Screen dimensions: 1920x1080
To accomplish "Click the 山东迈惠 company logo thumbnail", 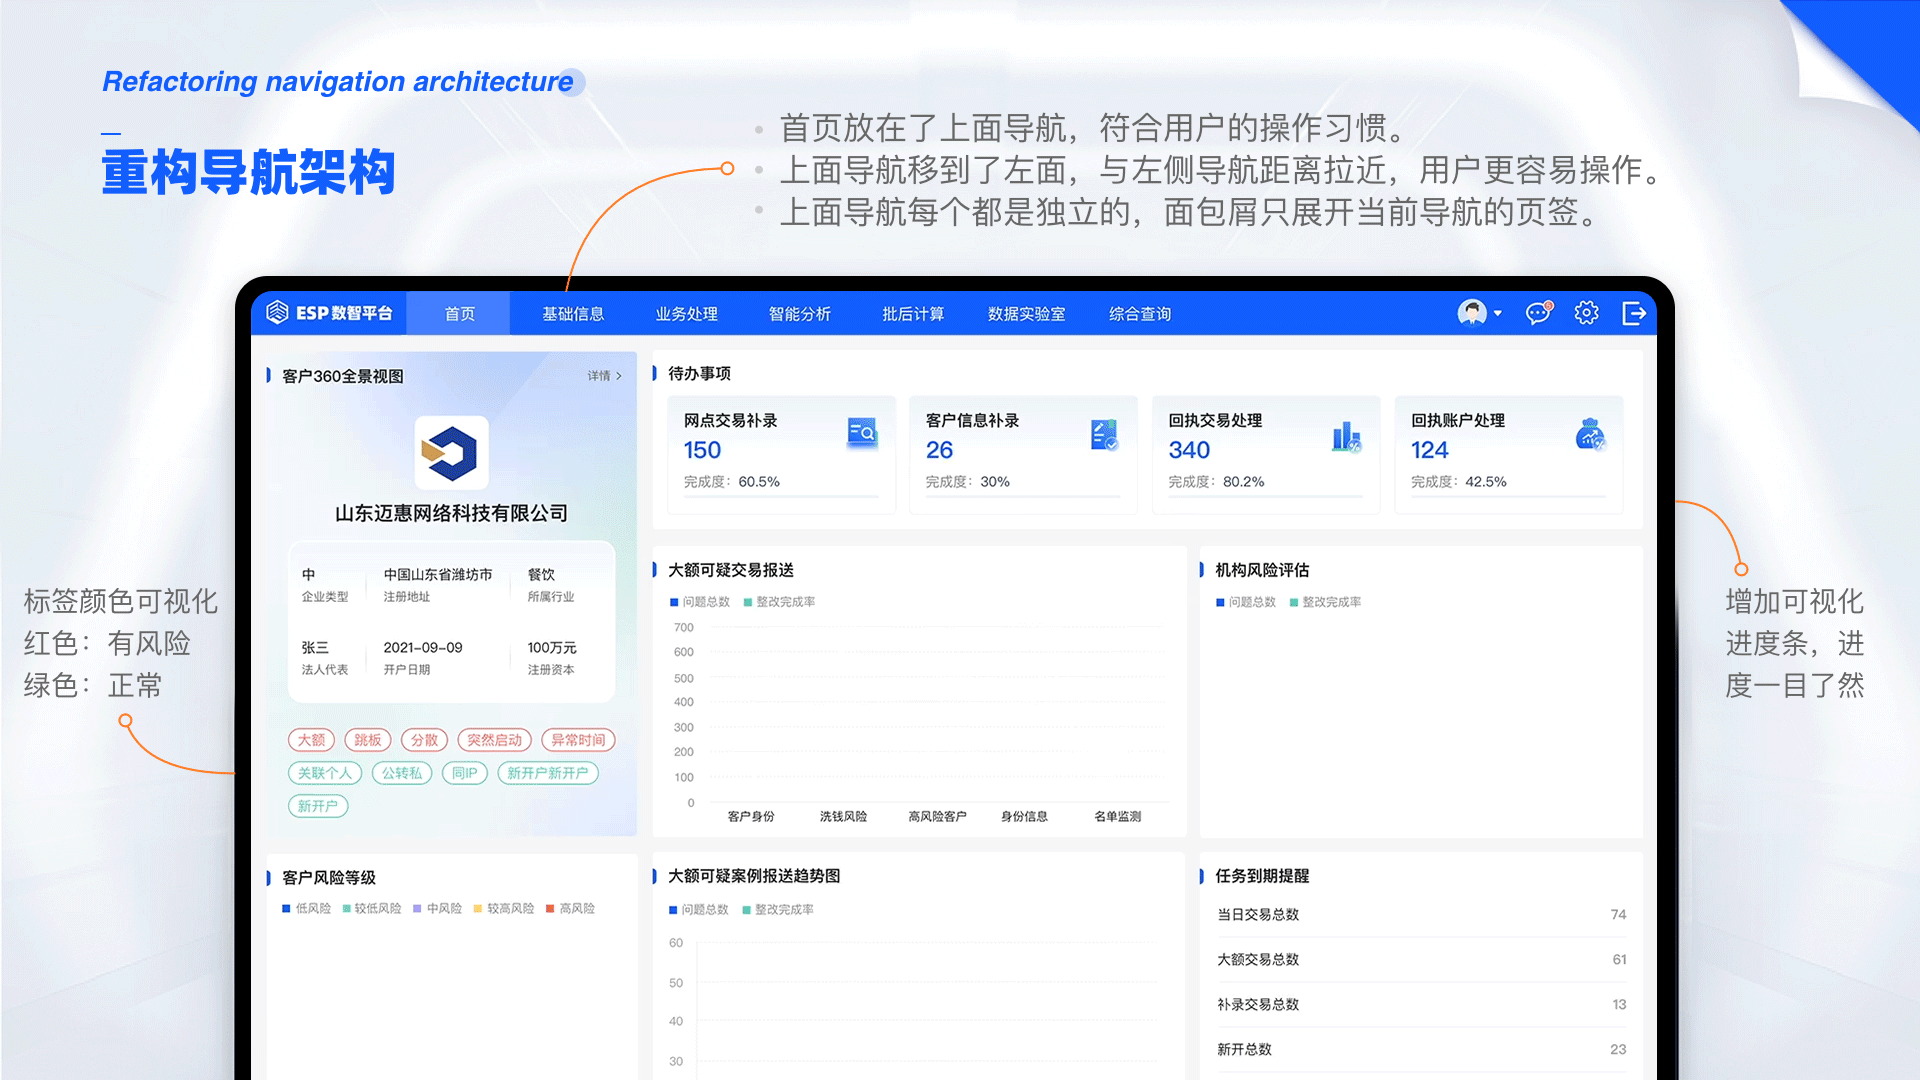I will tap(452, 453).
